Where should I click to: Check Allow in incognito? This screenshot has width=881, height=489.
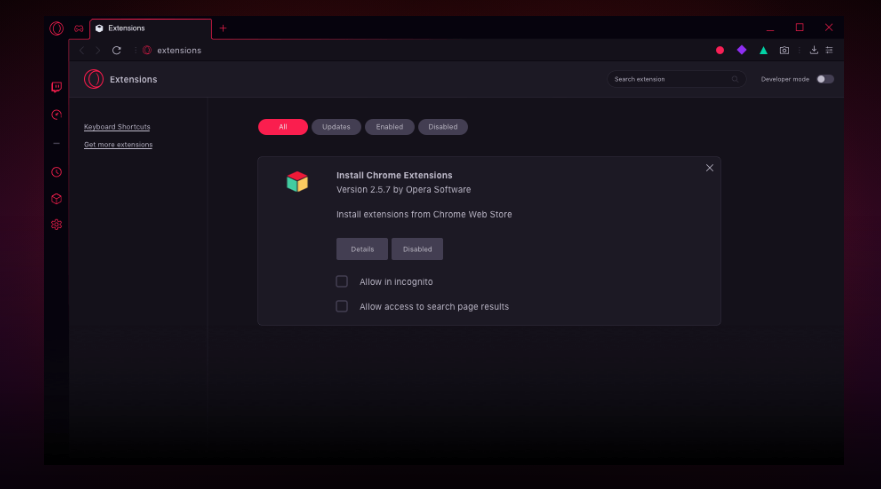pyautogui.click(x=342, y=282)
